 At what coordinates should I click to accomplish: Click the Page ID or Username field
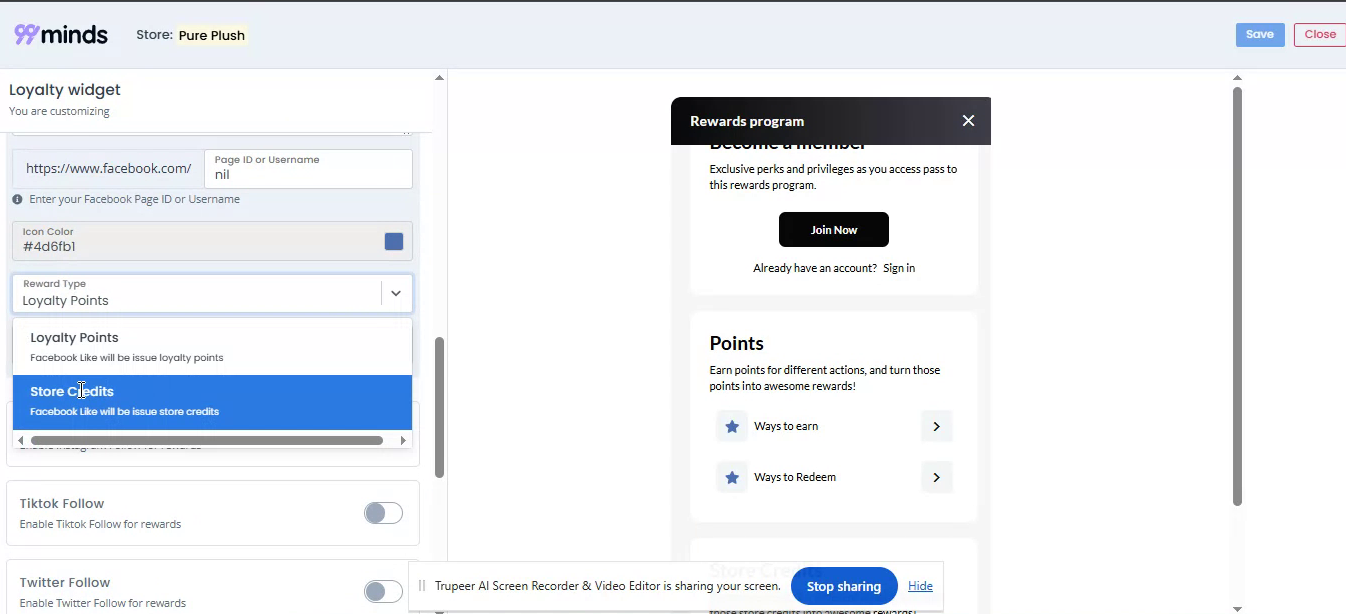[x=308, y=168]
